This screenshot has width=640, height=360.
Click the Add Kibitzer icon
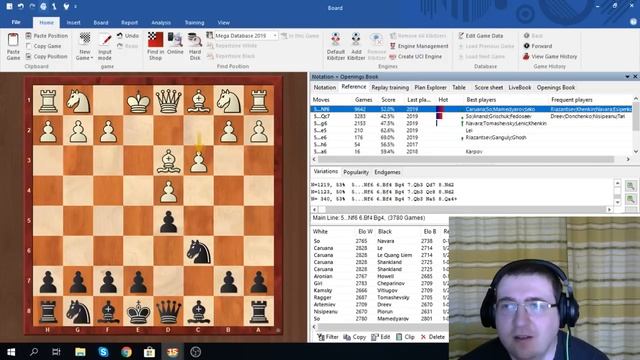tap(356, 47)
